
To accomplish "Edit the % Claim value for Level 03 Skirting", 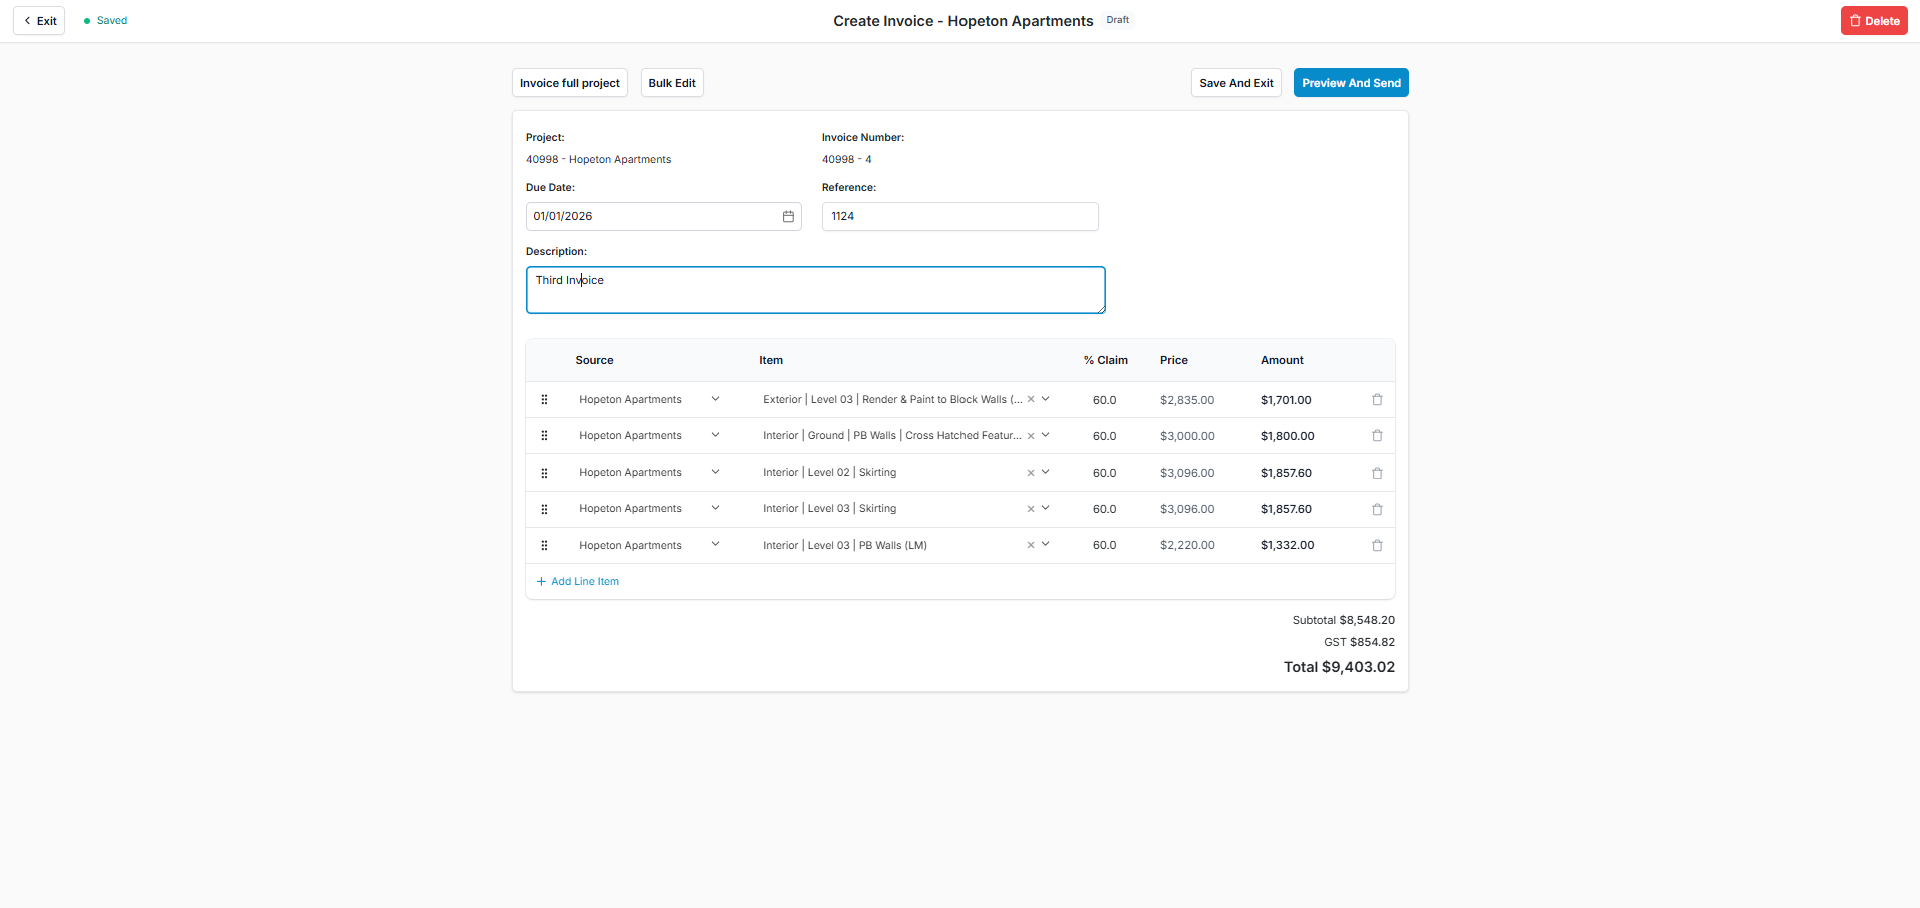I will click(1104, 509).
